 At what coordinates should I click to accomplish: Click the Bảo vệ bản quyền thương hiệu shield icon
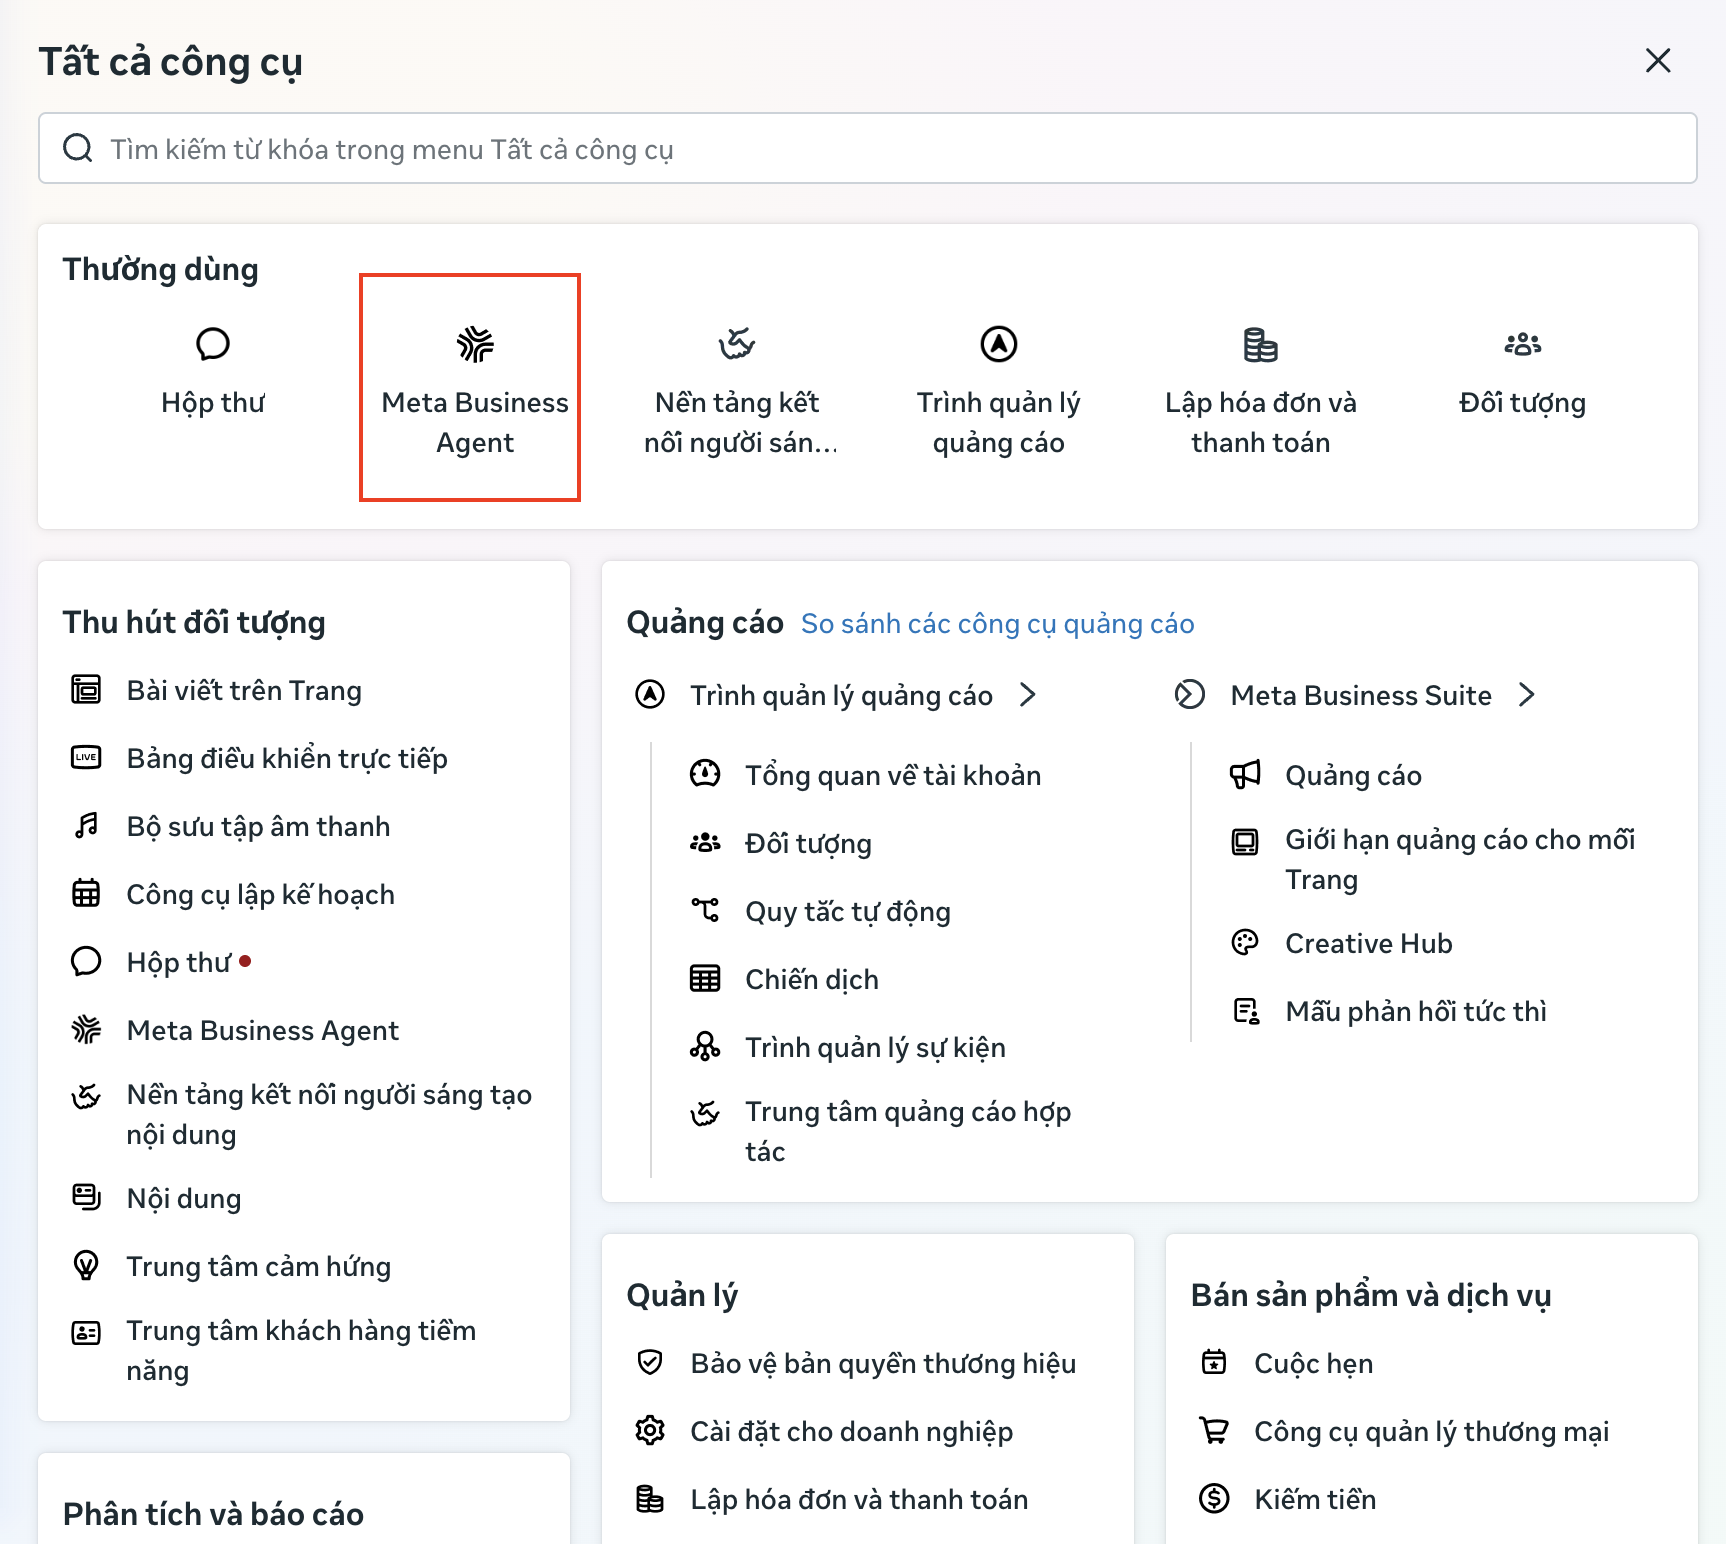click(x=650, y=1362)
